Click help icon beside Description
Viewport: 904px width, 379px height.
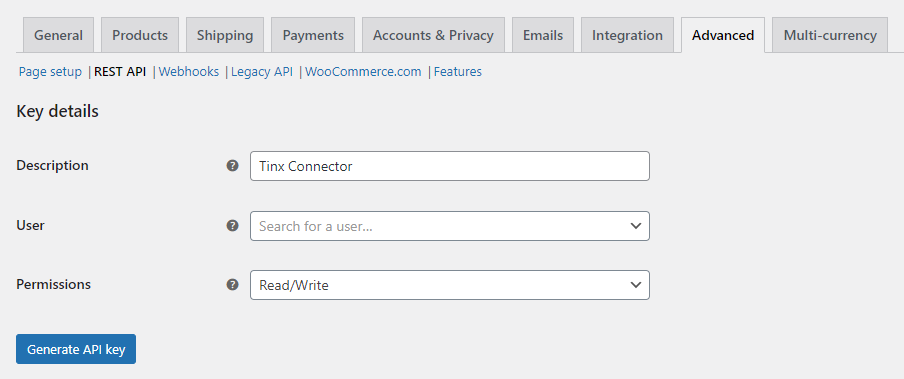point(232,166)
